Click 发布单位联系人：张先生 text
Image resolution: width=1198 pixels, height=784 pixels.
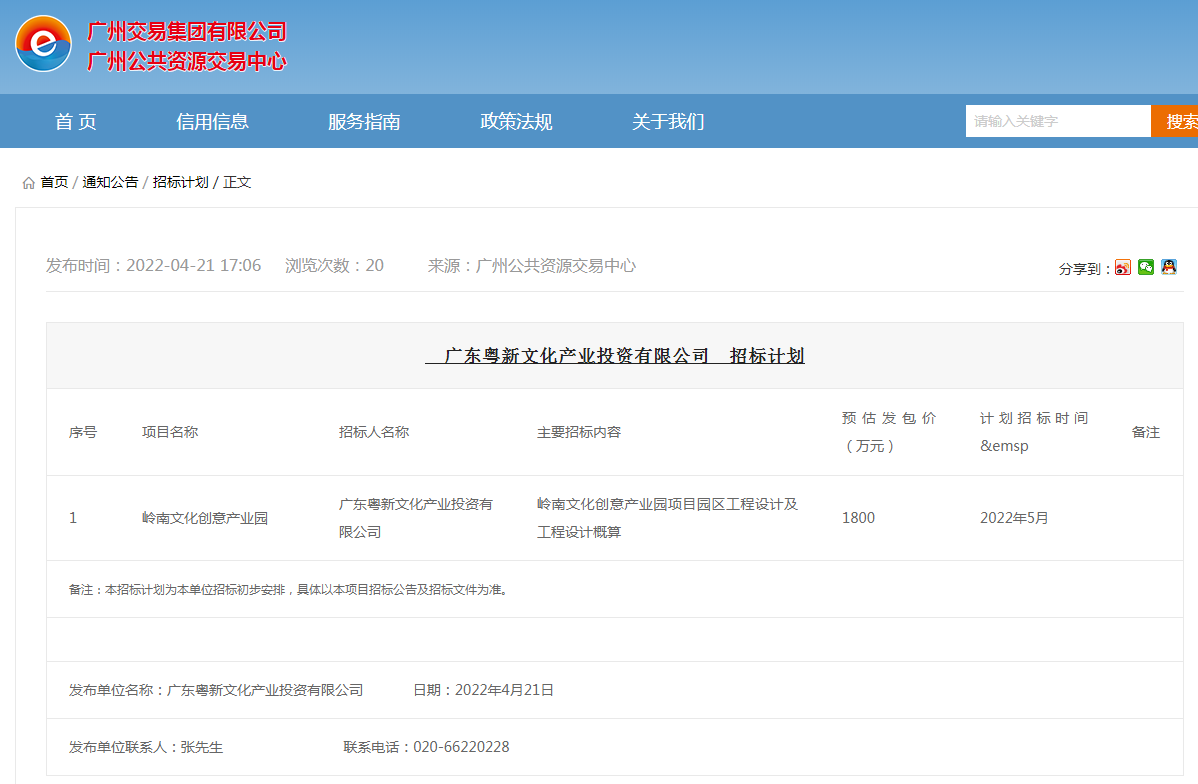point(146,747)
